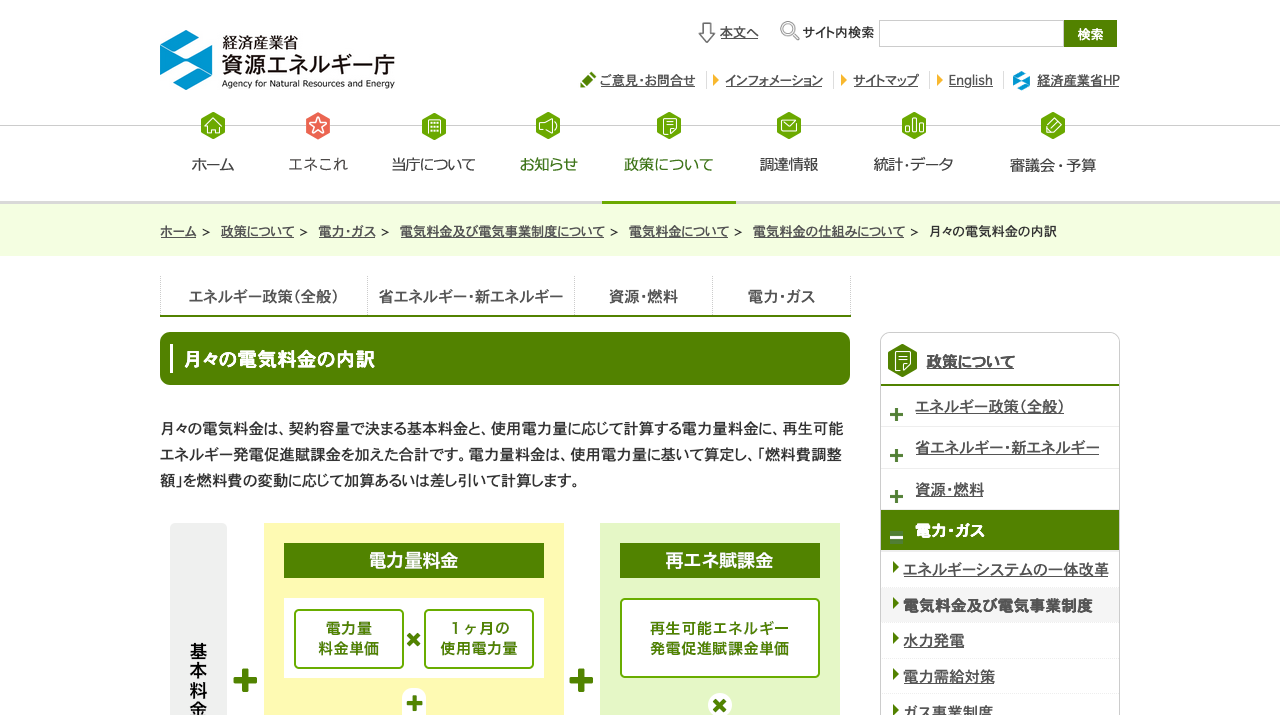Image resolution: width=1280 pixels, height=715 pixels.
Task: Click the ホーム home icon in navigation
Action: pos(212,126)
